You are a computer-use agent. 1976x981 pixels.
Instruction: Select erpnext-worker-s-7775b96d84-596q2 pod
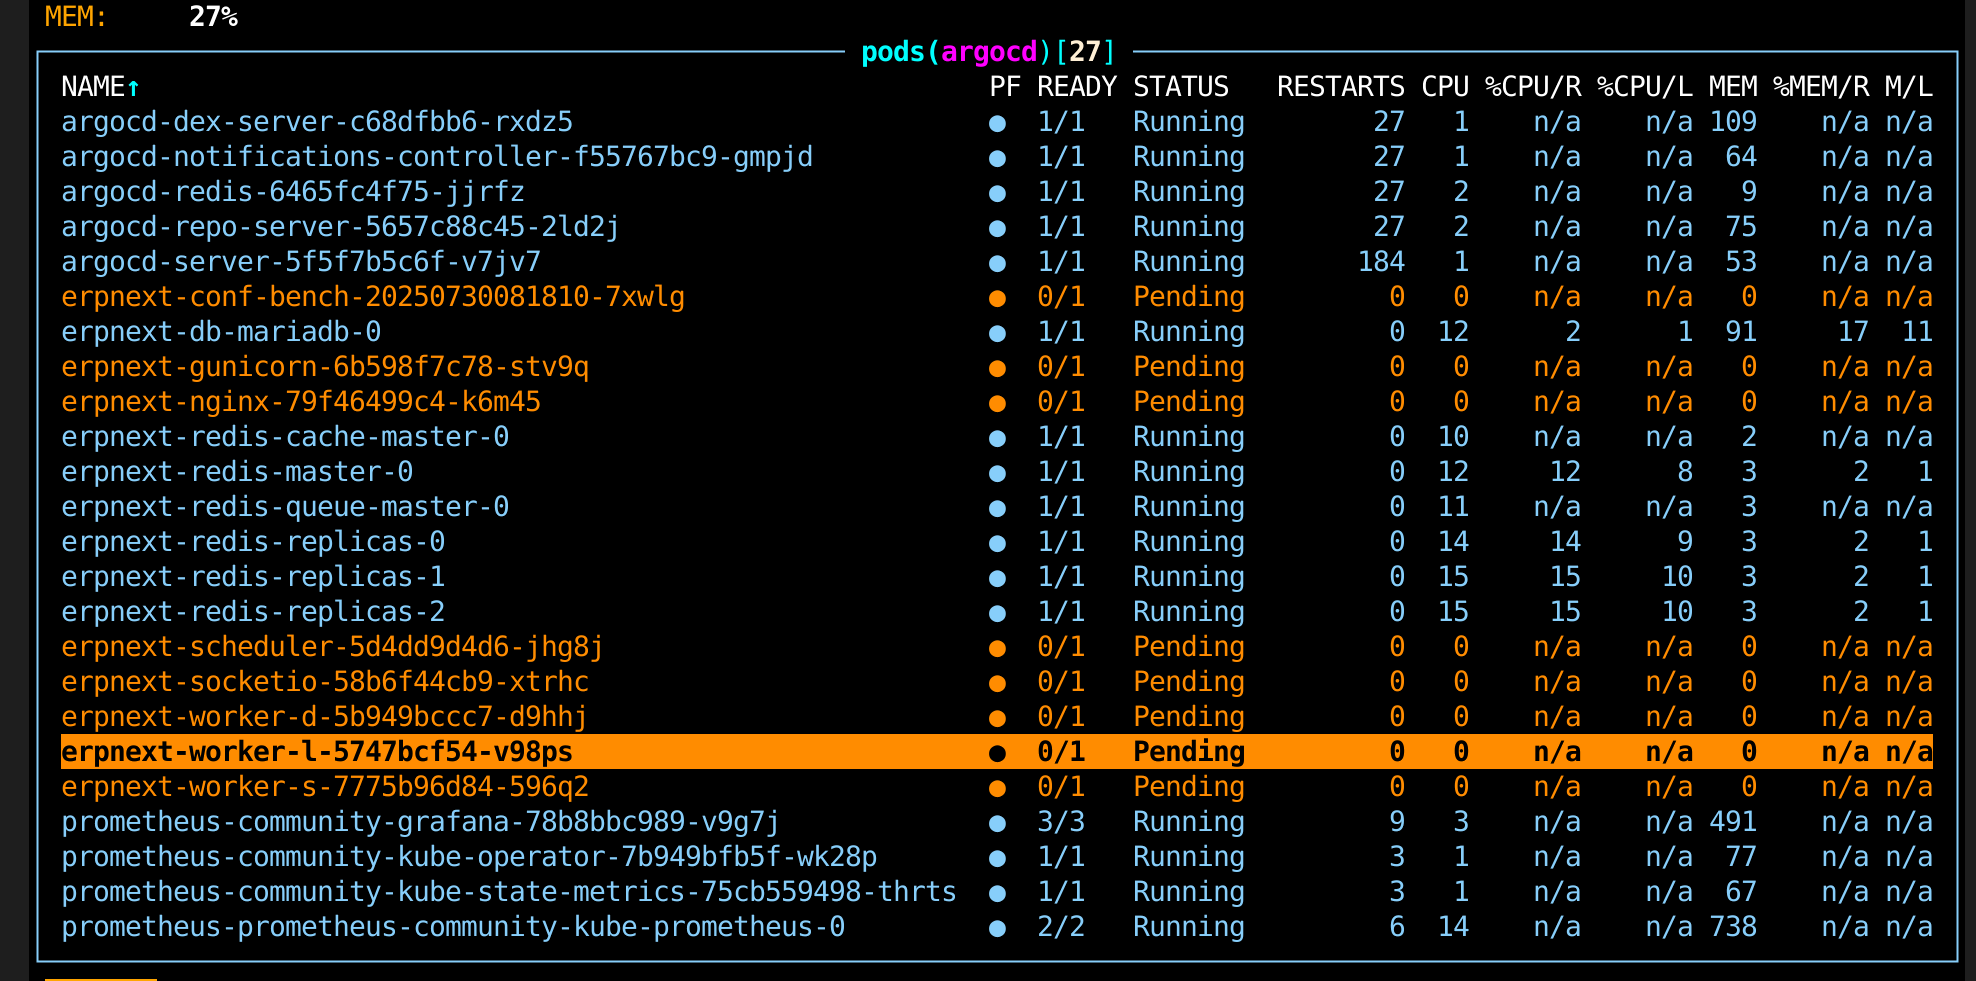coord(997,787)
